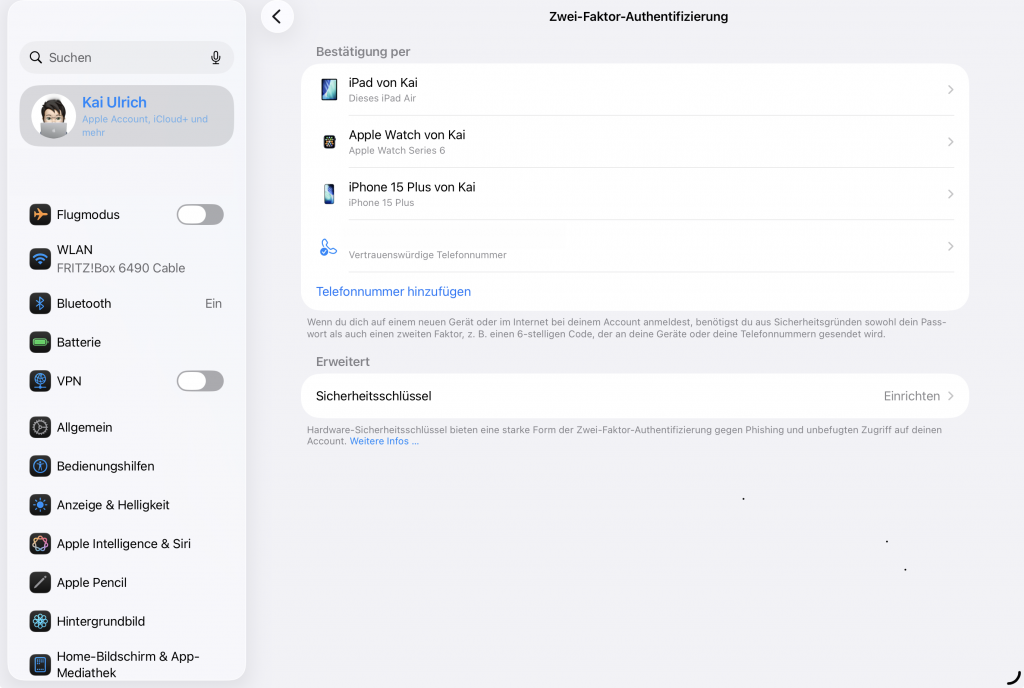This screenshot has height=688, width=1024.
Task: Click the Hintergrundbild icon
Action: click(x=40, y=621)
